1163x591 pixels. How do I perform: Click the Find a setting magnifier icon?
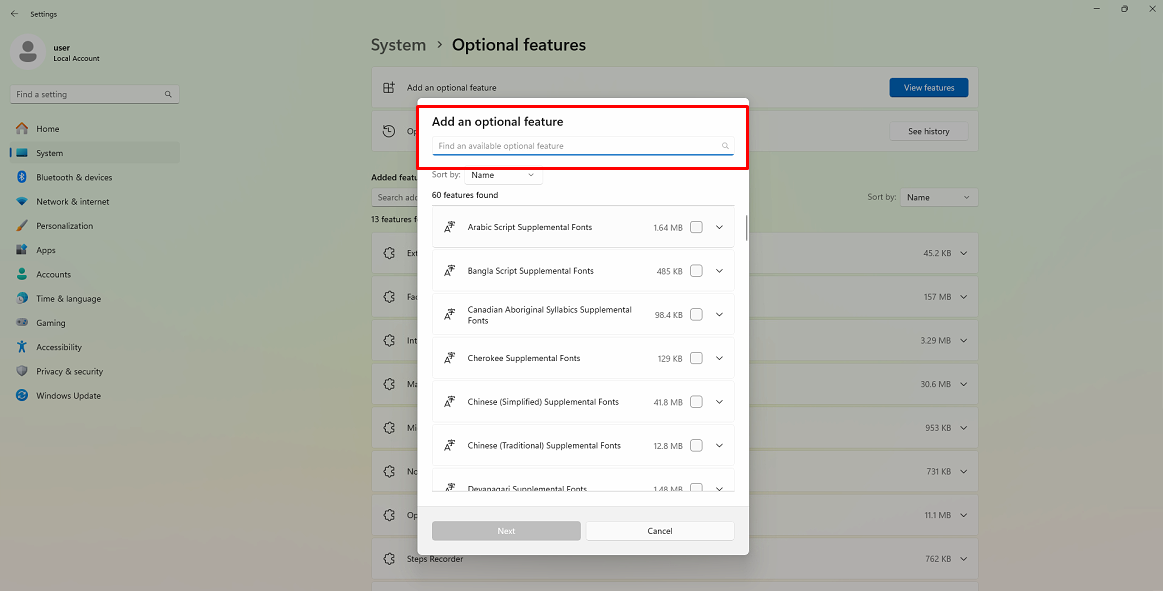tap(168, 94)
